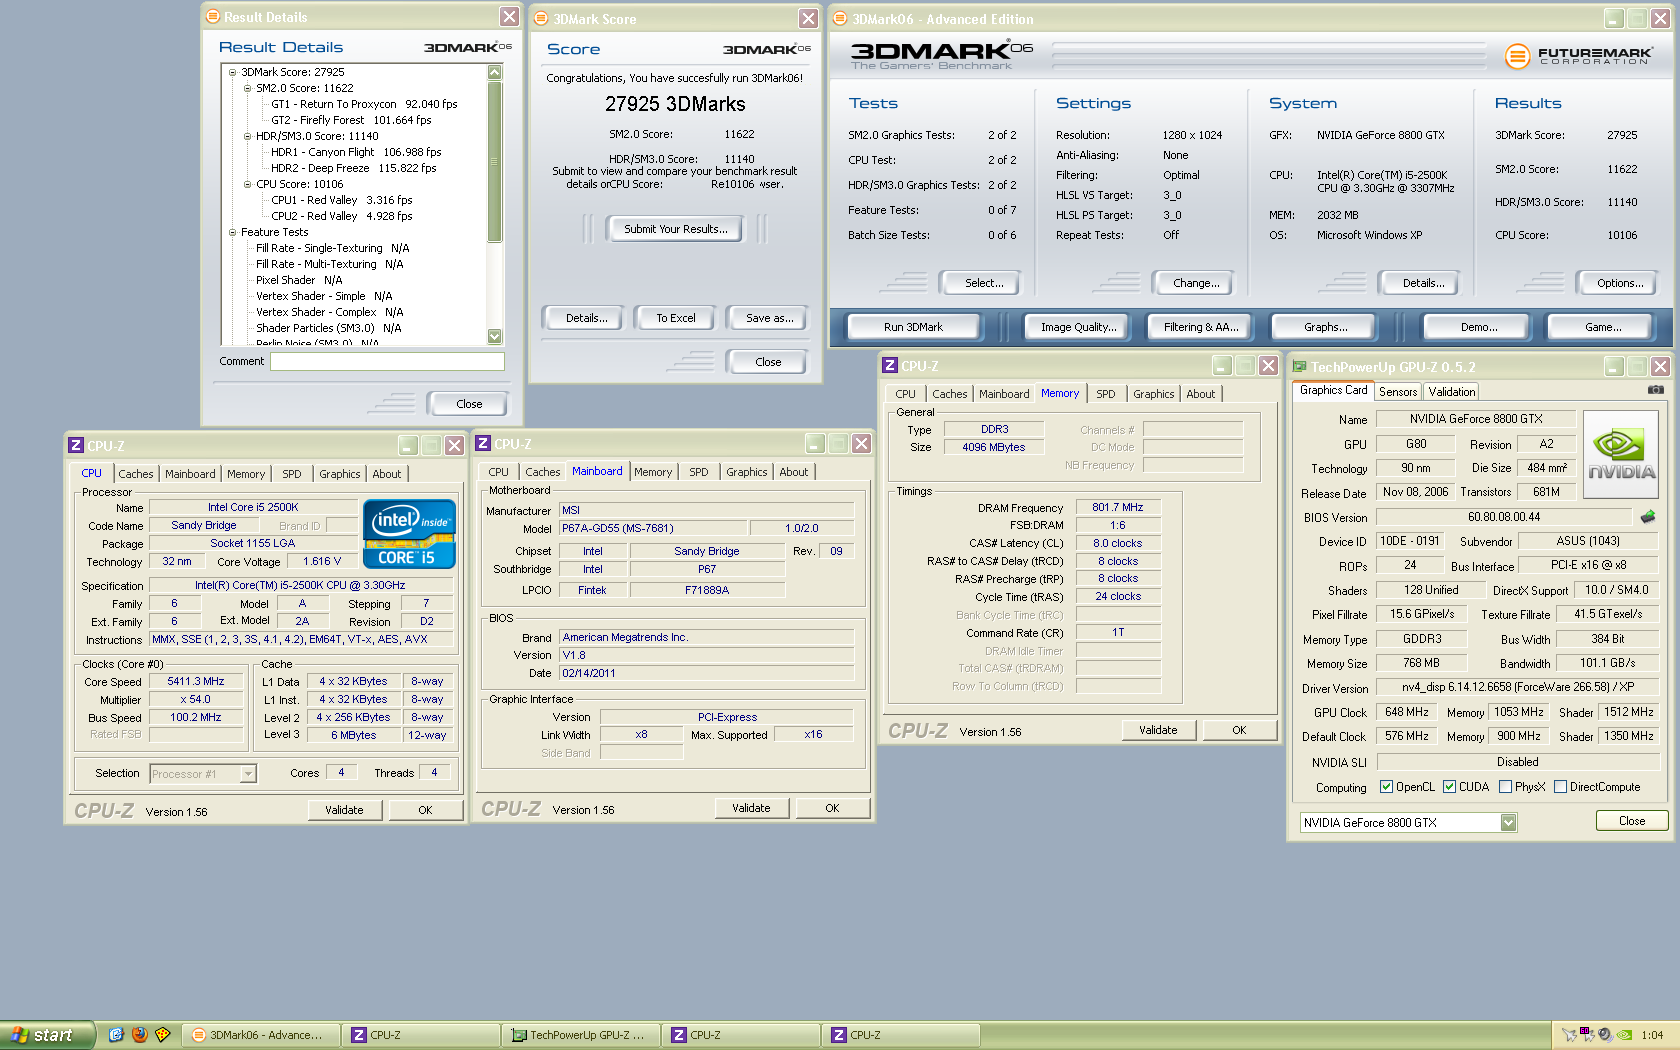This screenshot has width=1680, height=1050.
Task: Open Caches tab in CPU-Z Mainboard window
Action: coord(542,472)
